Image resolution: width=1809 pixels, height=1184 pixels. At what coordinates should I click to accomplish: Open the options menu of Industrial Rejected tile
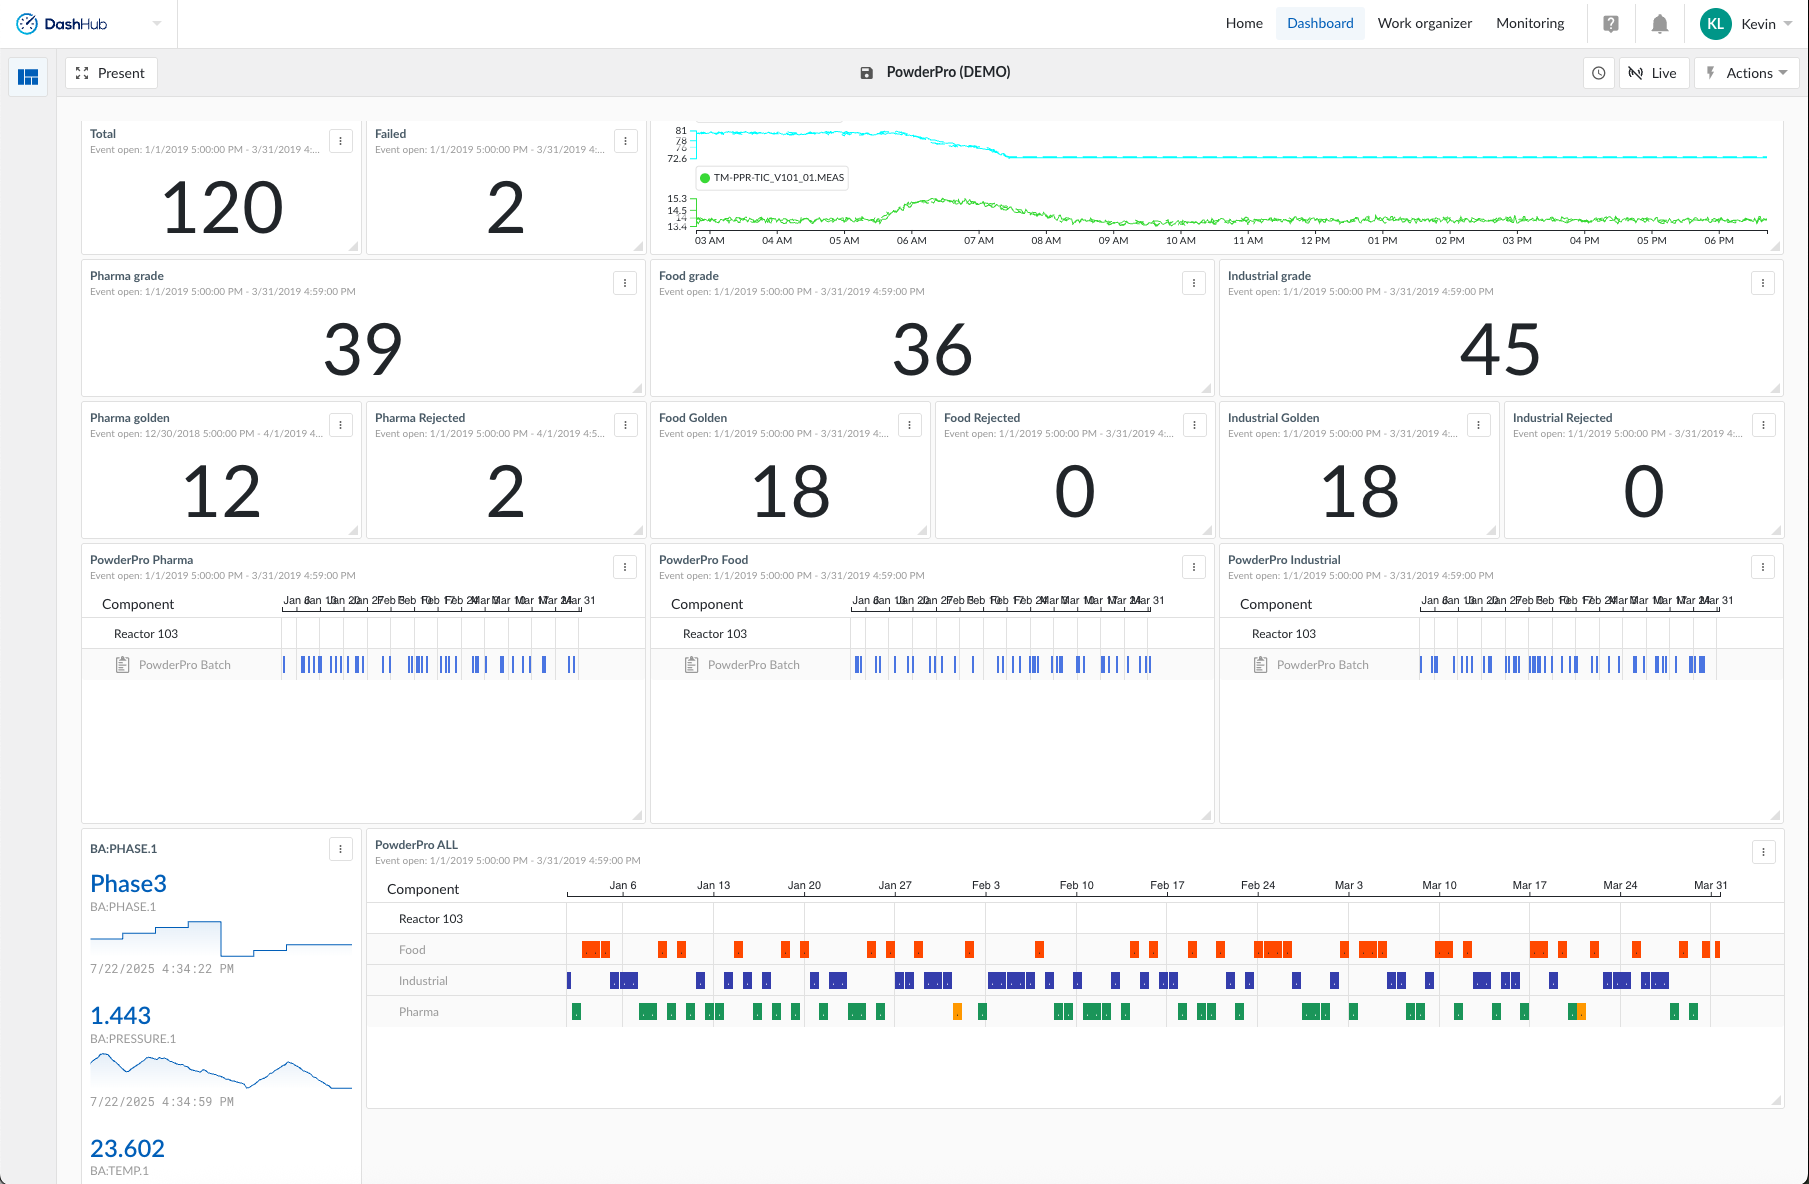(1763, 425)
